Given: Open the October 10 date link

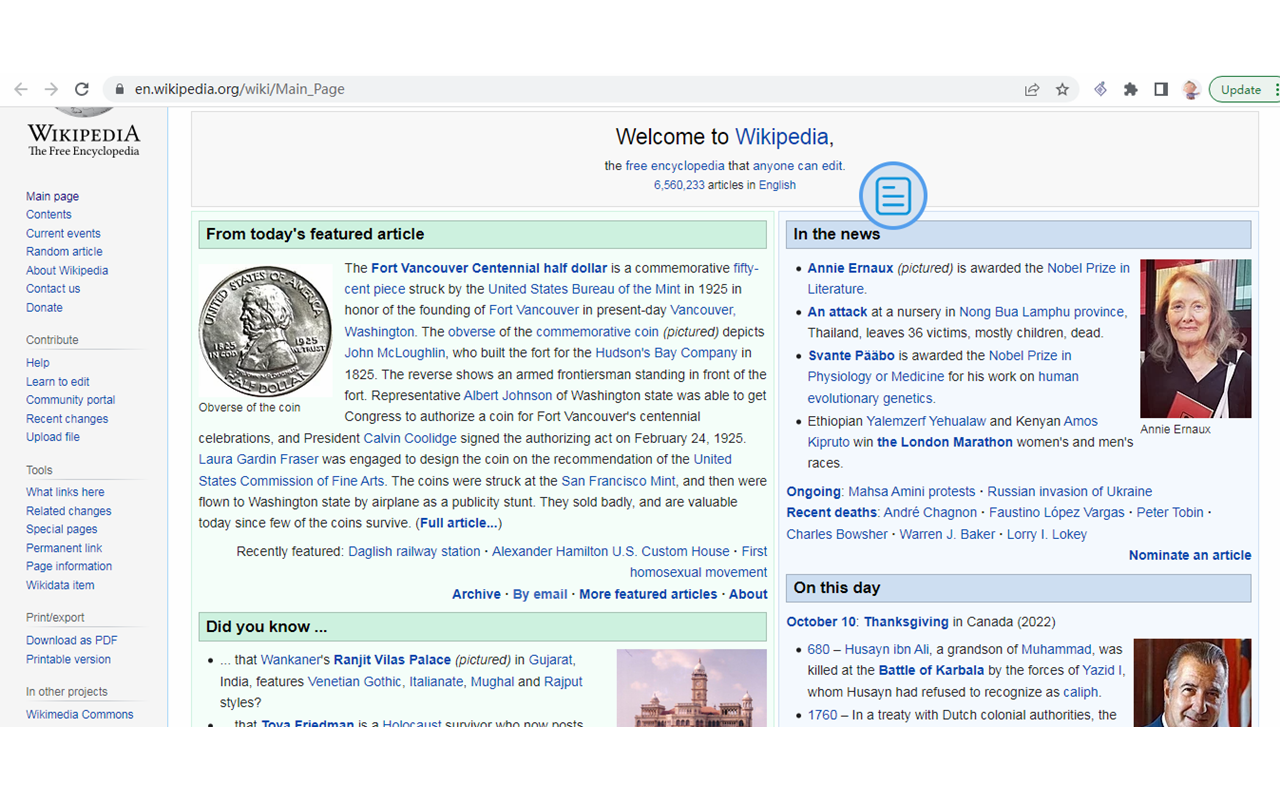Looking at the screenshot, I should coord(821,621).
